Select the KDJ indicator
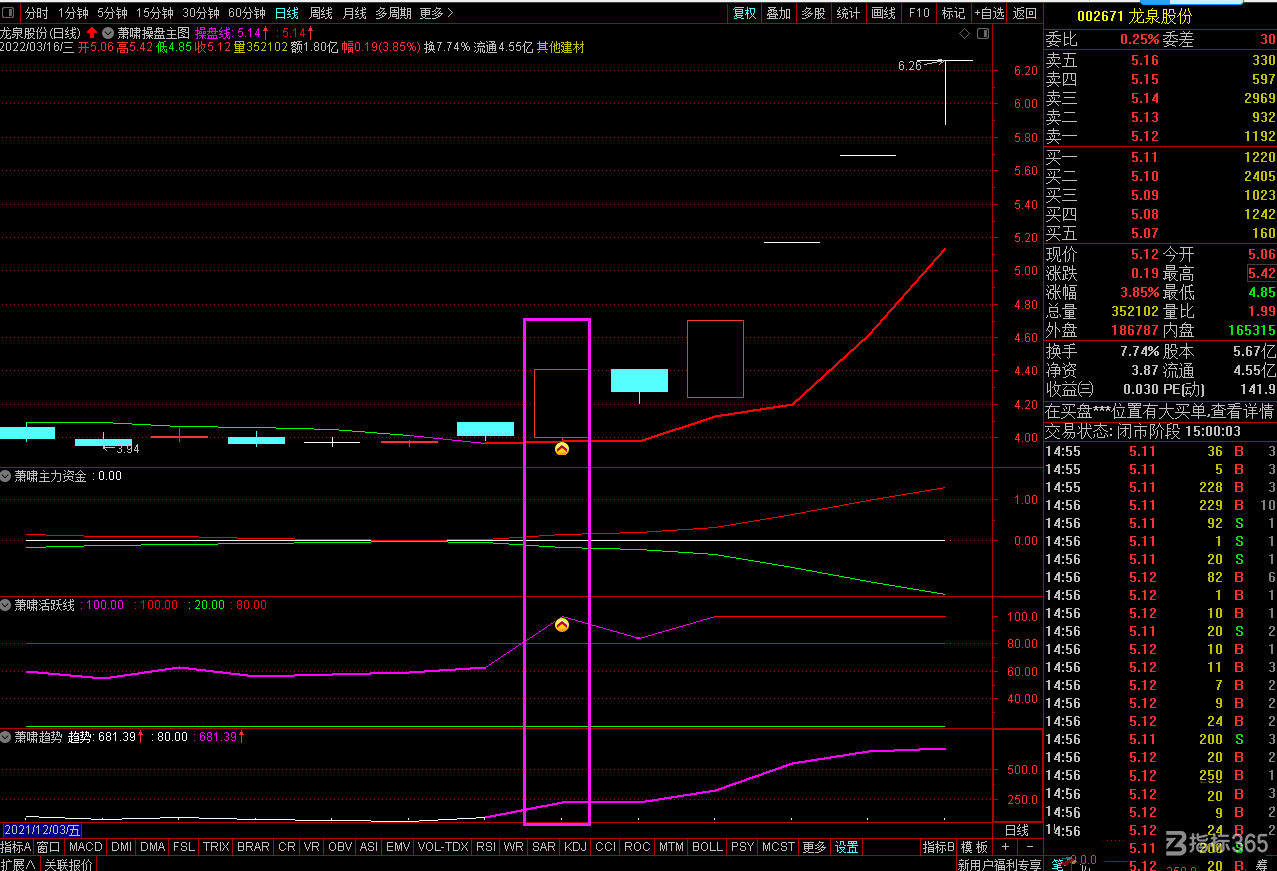 click(575, 847)
